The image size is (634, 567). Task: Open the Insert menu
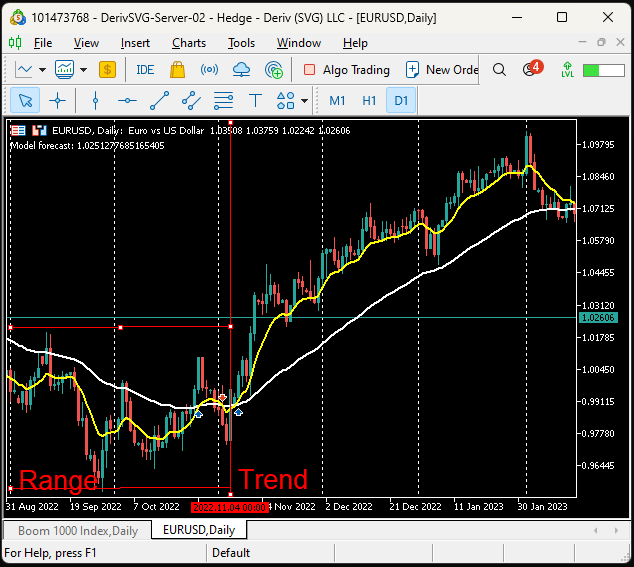[x=135, y=43]
